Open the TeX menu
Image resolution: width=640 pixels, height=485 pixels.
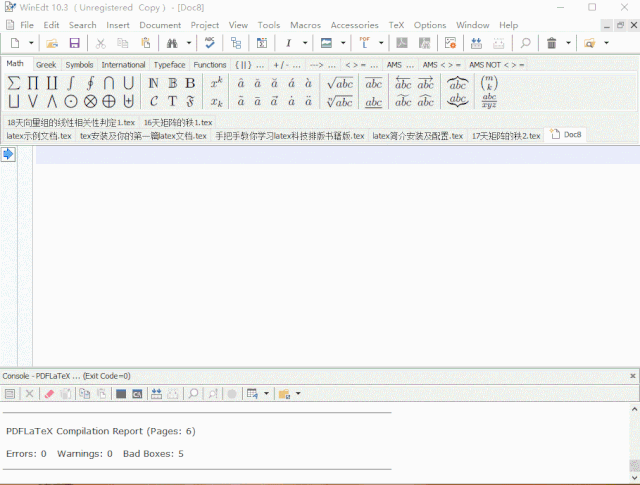[396, 24]
